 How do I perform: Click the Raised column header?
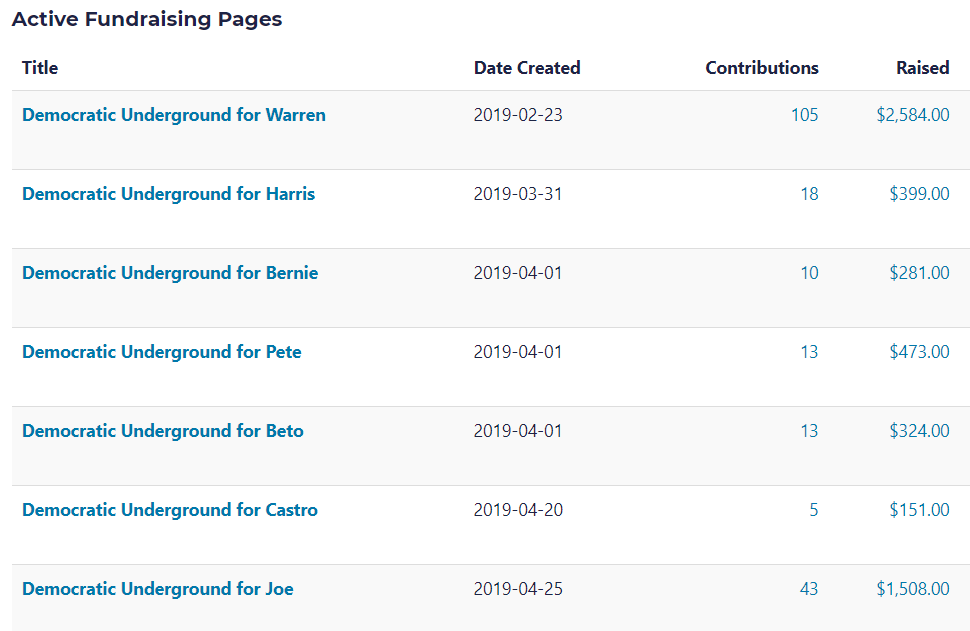(x=923, y=68)
